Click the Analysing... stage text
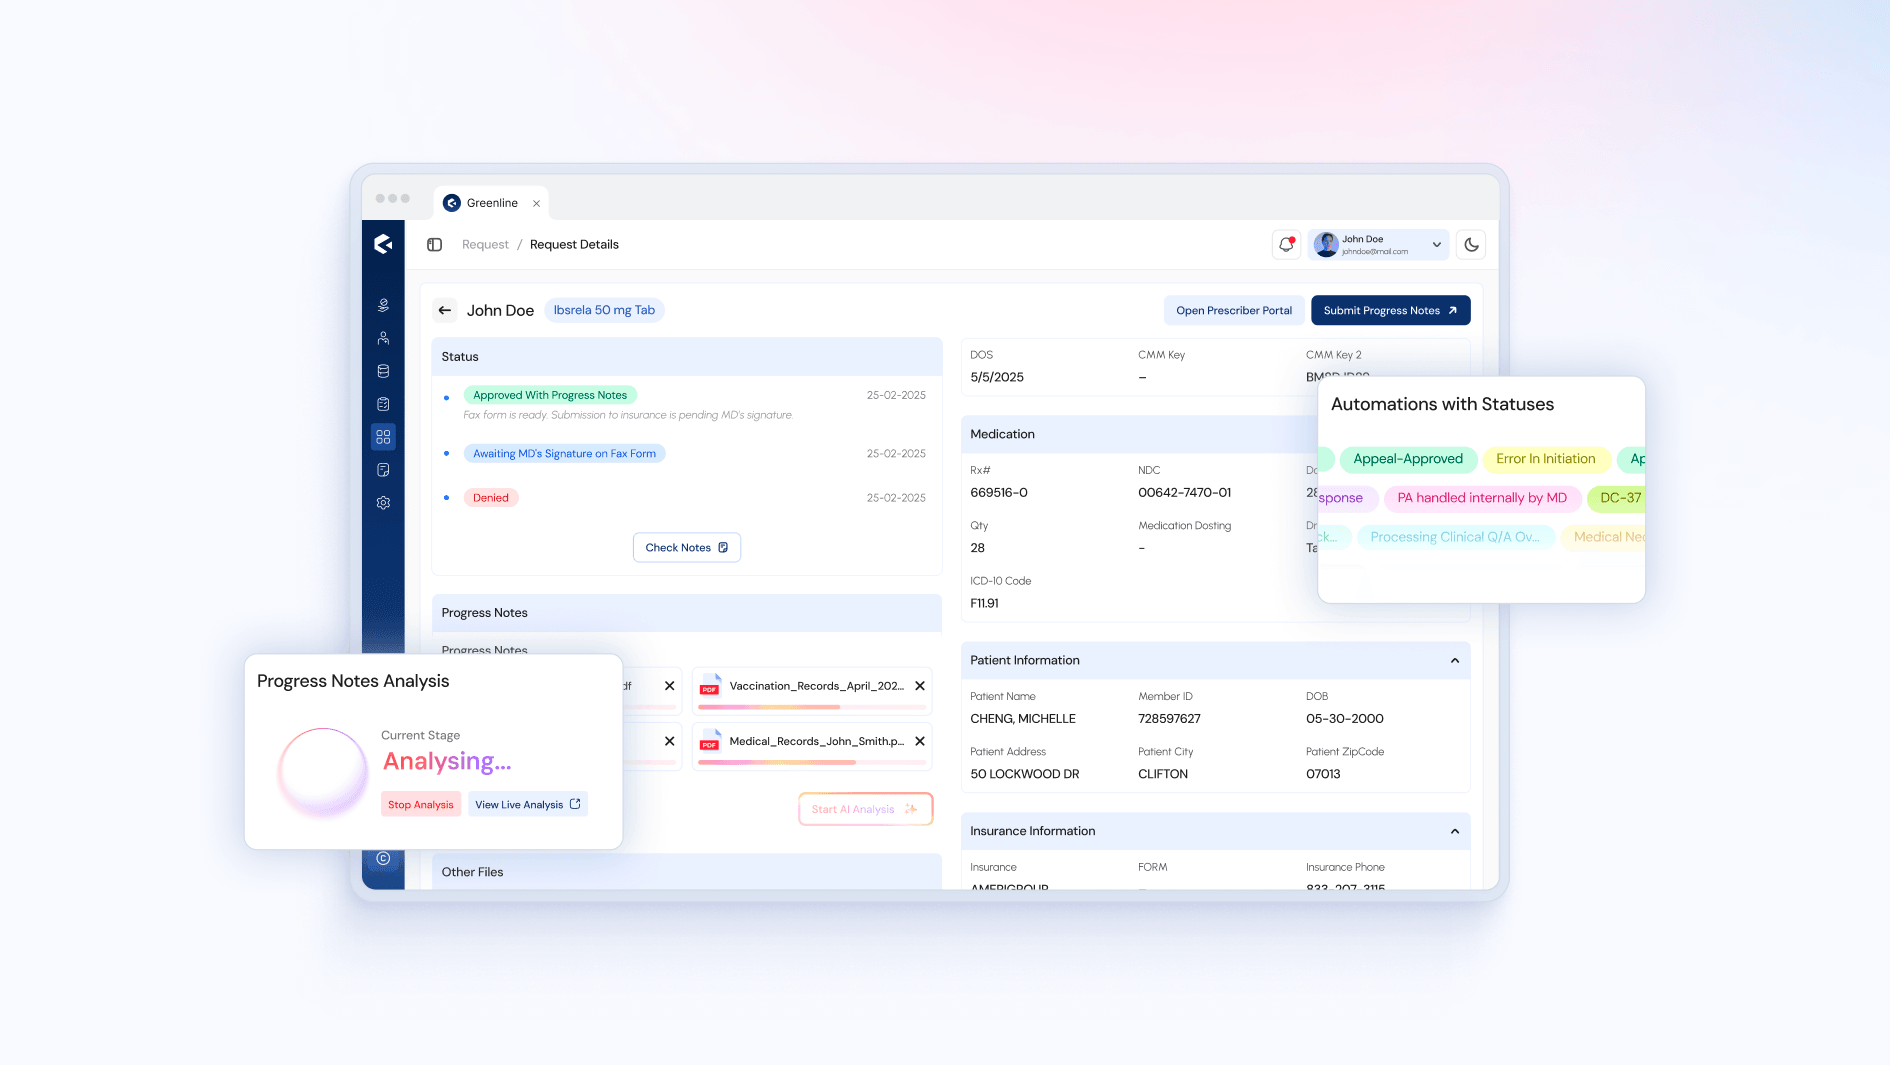 447,761
